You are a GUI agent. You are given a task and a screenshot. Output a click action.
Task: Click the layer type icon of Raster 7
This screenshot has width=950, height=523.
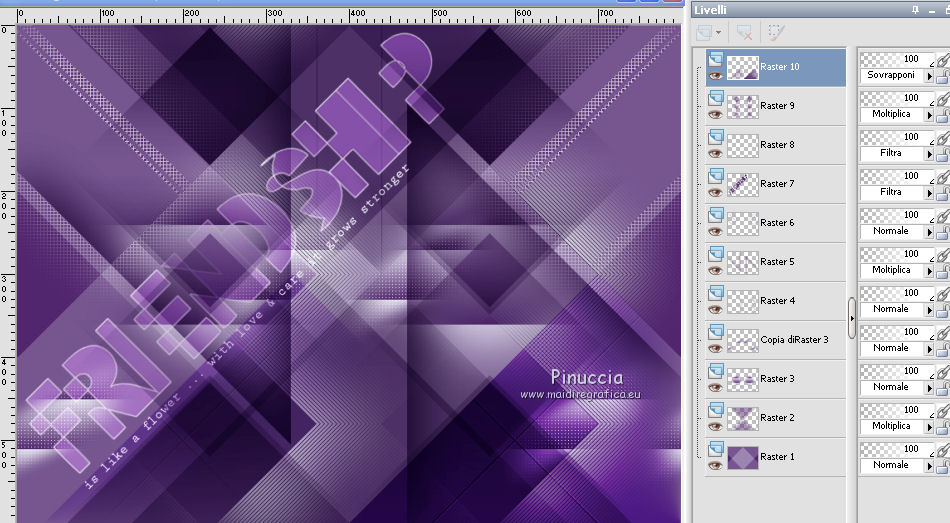(x=716, y=176)
